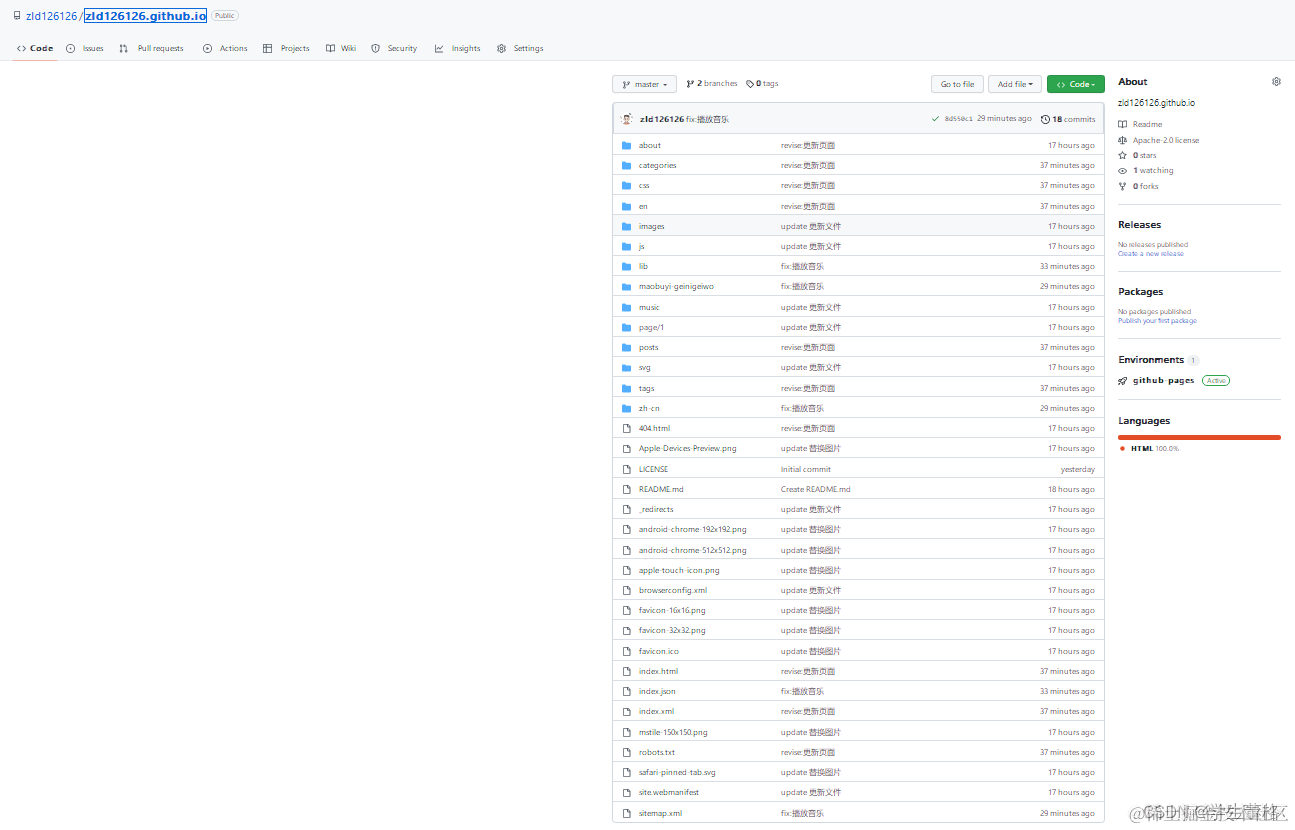Open the zld126126 owner link in header
This screenshot has width=1295, height=830.
click(x=51, y=16)
